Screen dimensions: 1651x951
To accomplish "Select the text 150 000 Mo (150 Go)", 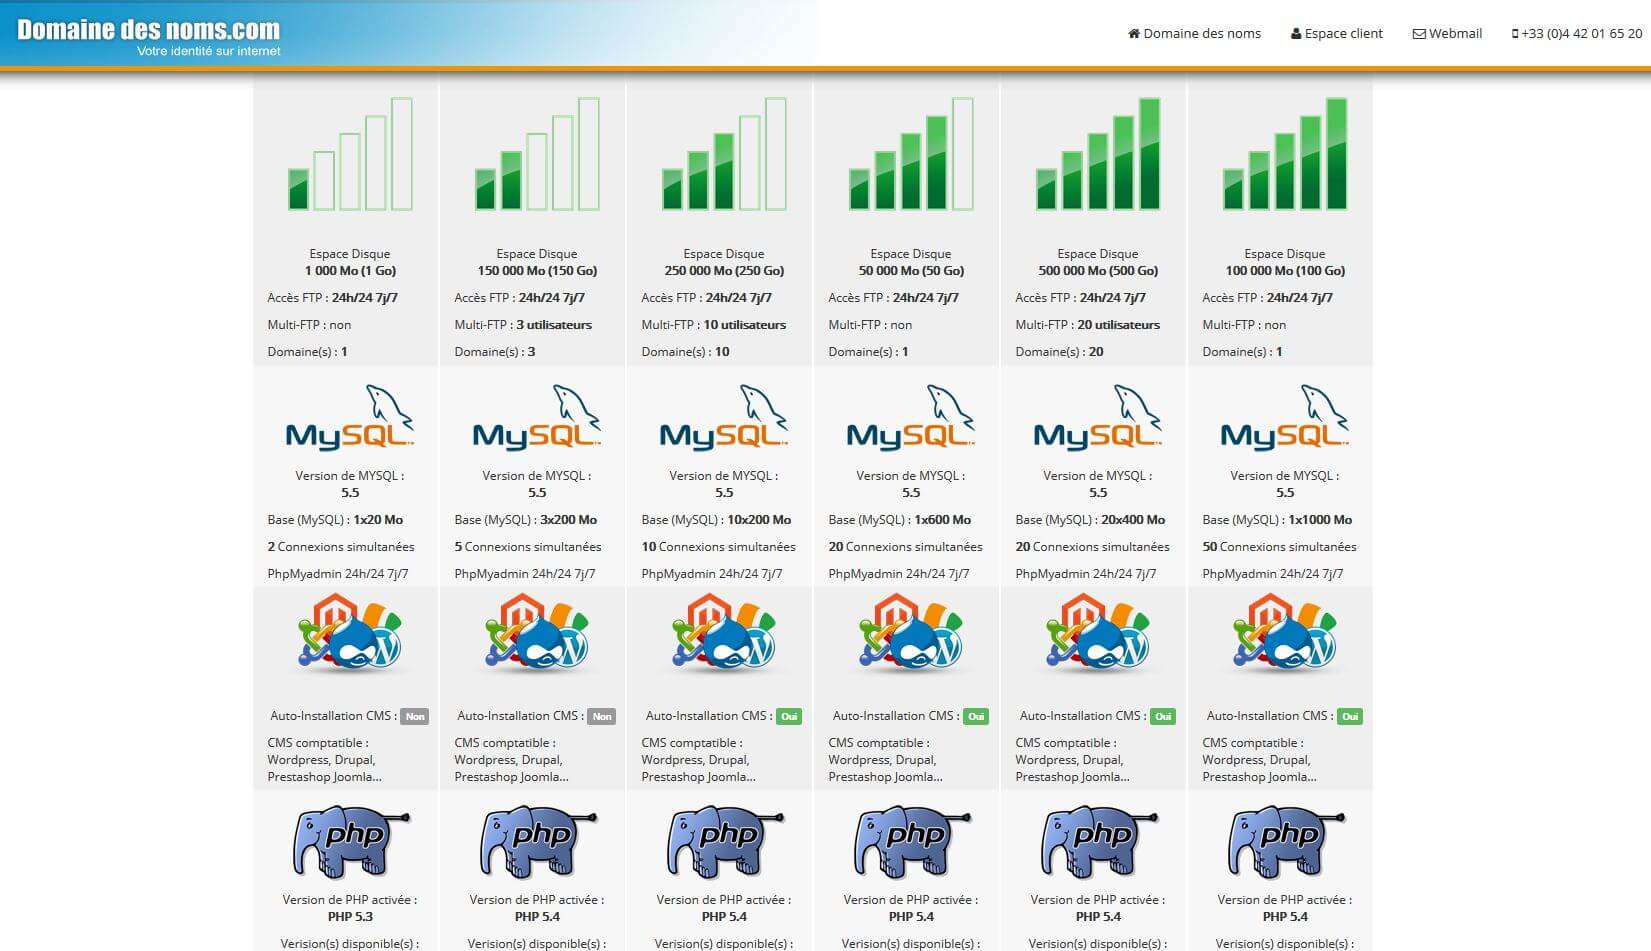I will click(537, 271).
